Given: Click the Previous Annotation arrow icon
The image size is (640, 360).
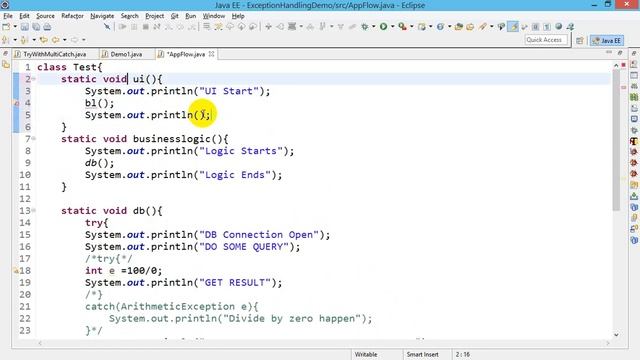Looking at the screenshot, I should [x=24, y=40].
